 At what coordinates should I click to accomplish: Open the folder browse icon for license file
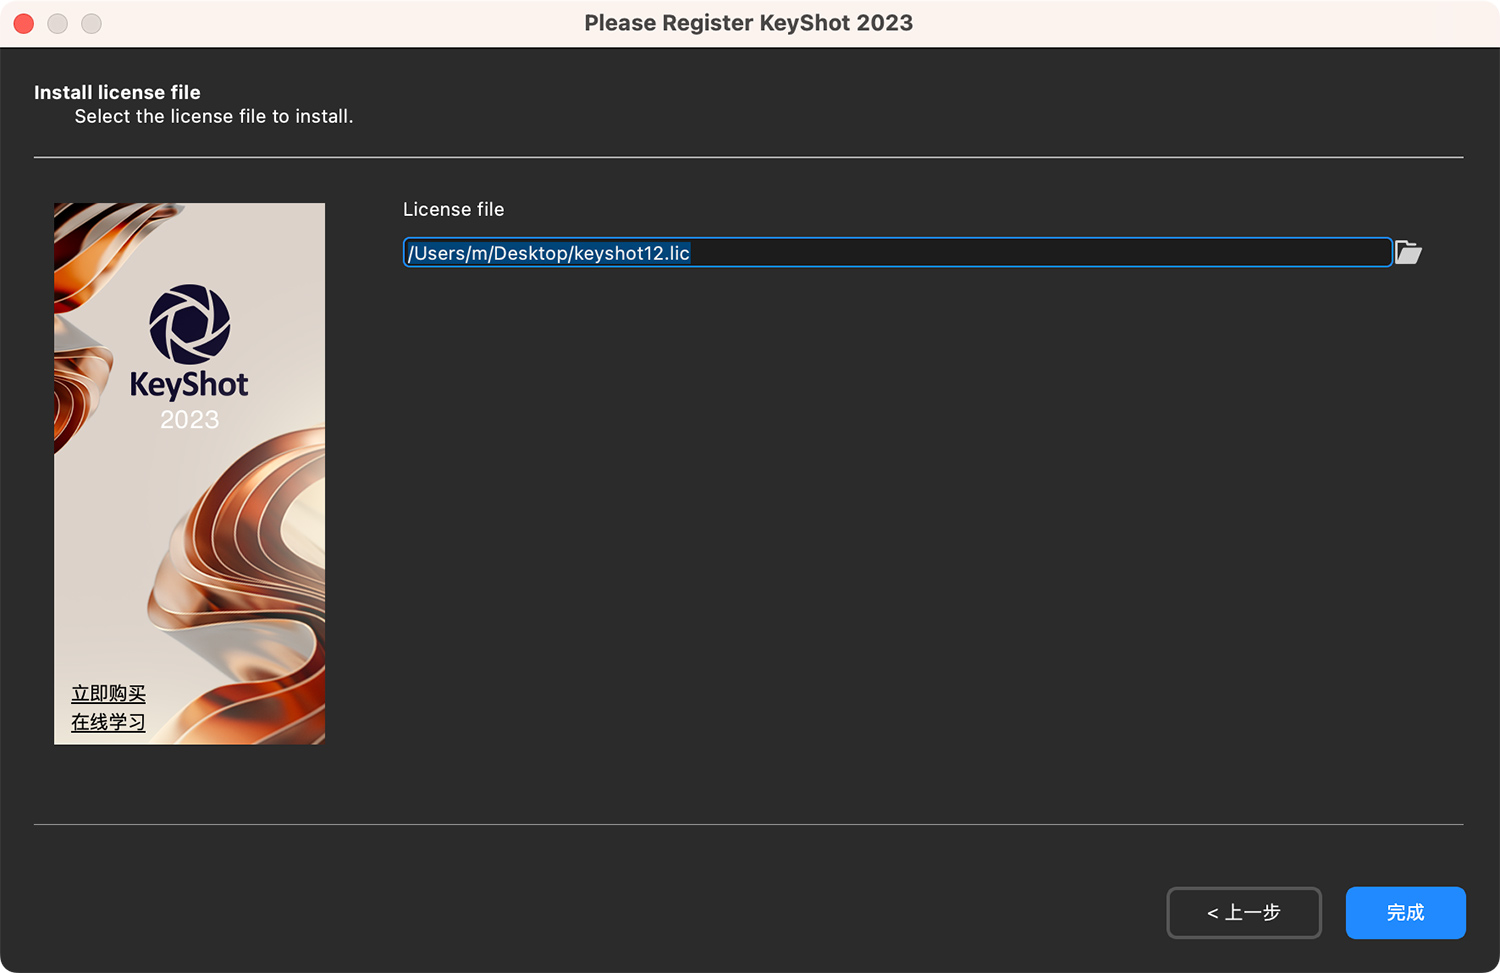coord(1408,252)
